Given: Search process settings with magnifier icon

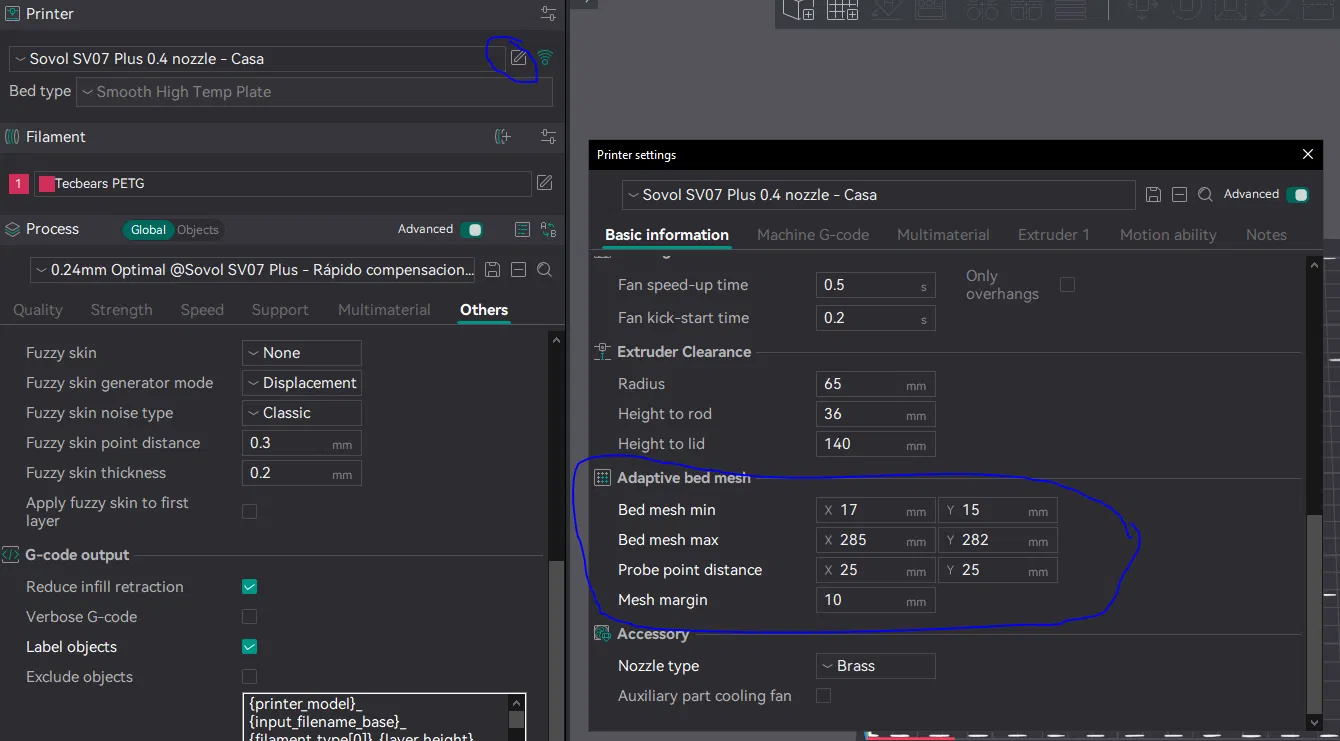Looking at the screenshot, I should point(545,270).
